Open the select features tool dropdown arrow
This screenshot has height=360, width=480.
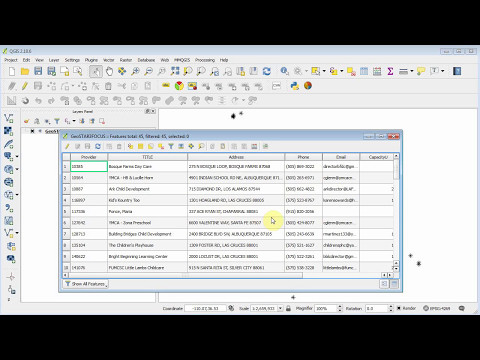click(x=324, y=71)
